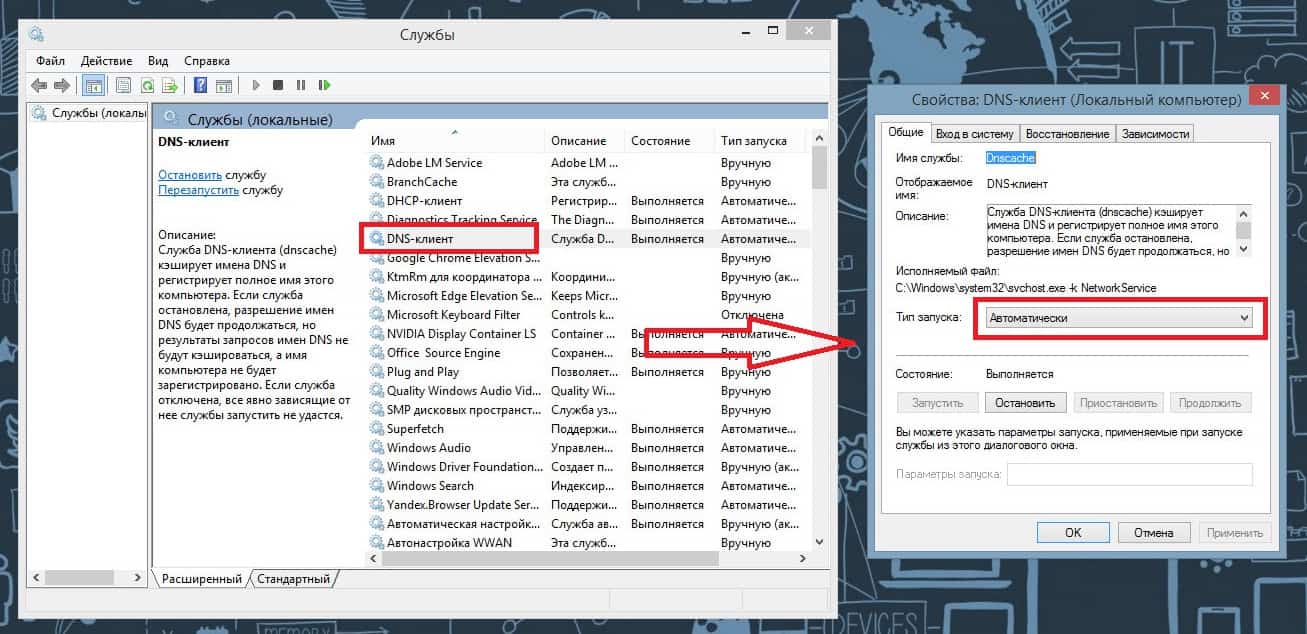This screenshot has height=634, width=1307.
Task: Click the Refresh toolbar icon
Action: [x=147, y=86]
